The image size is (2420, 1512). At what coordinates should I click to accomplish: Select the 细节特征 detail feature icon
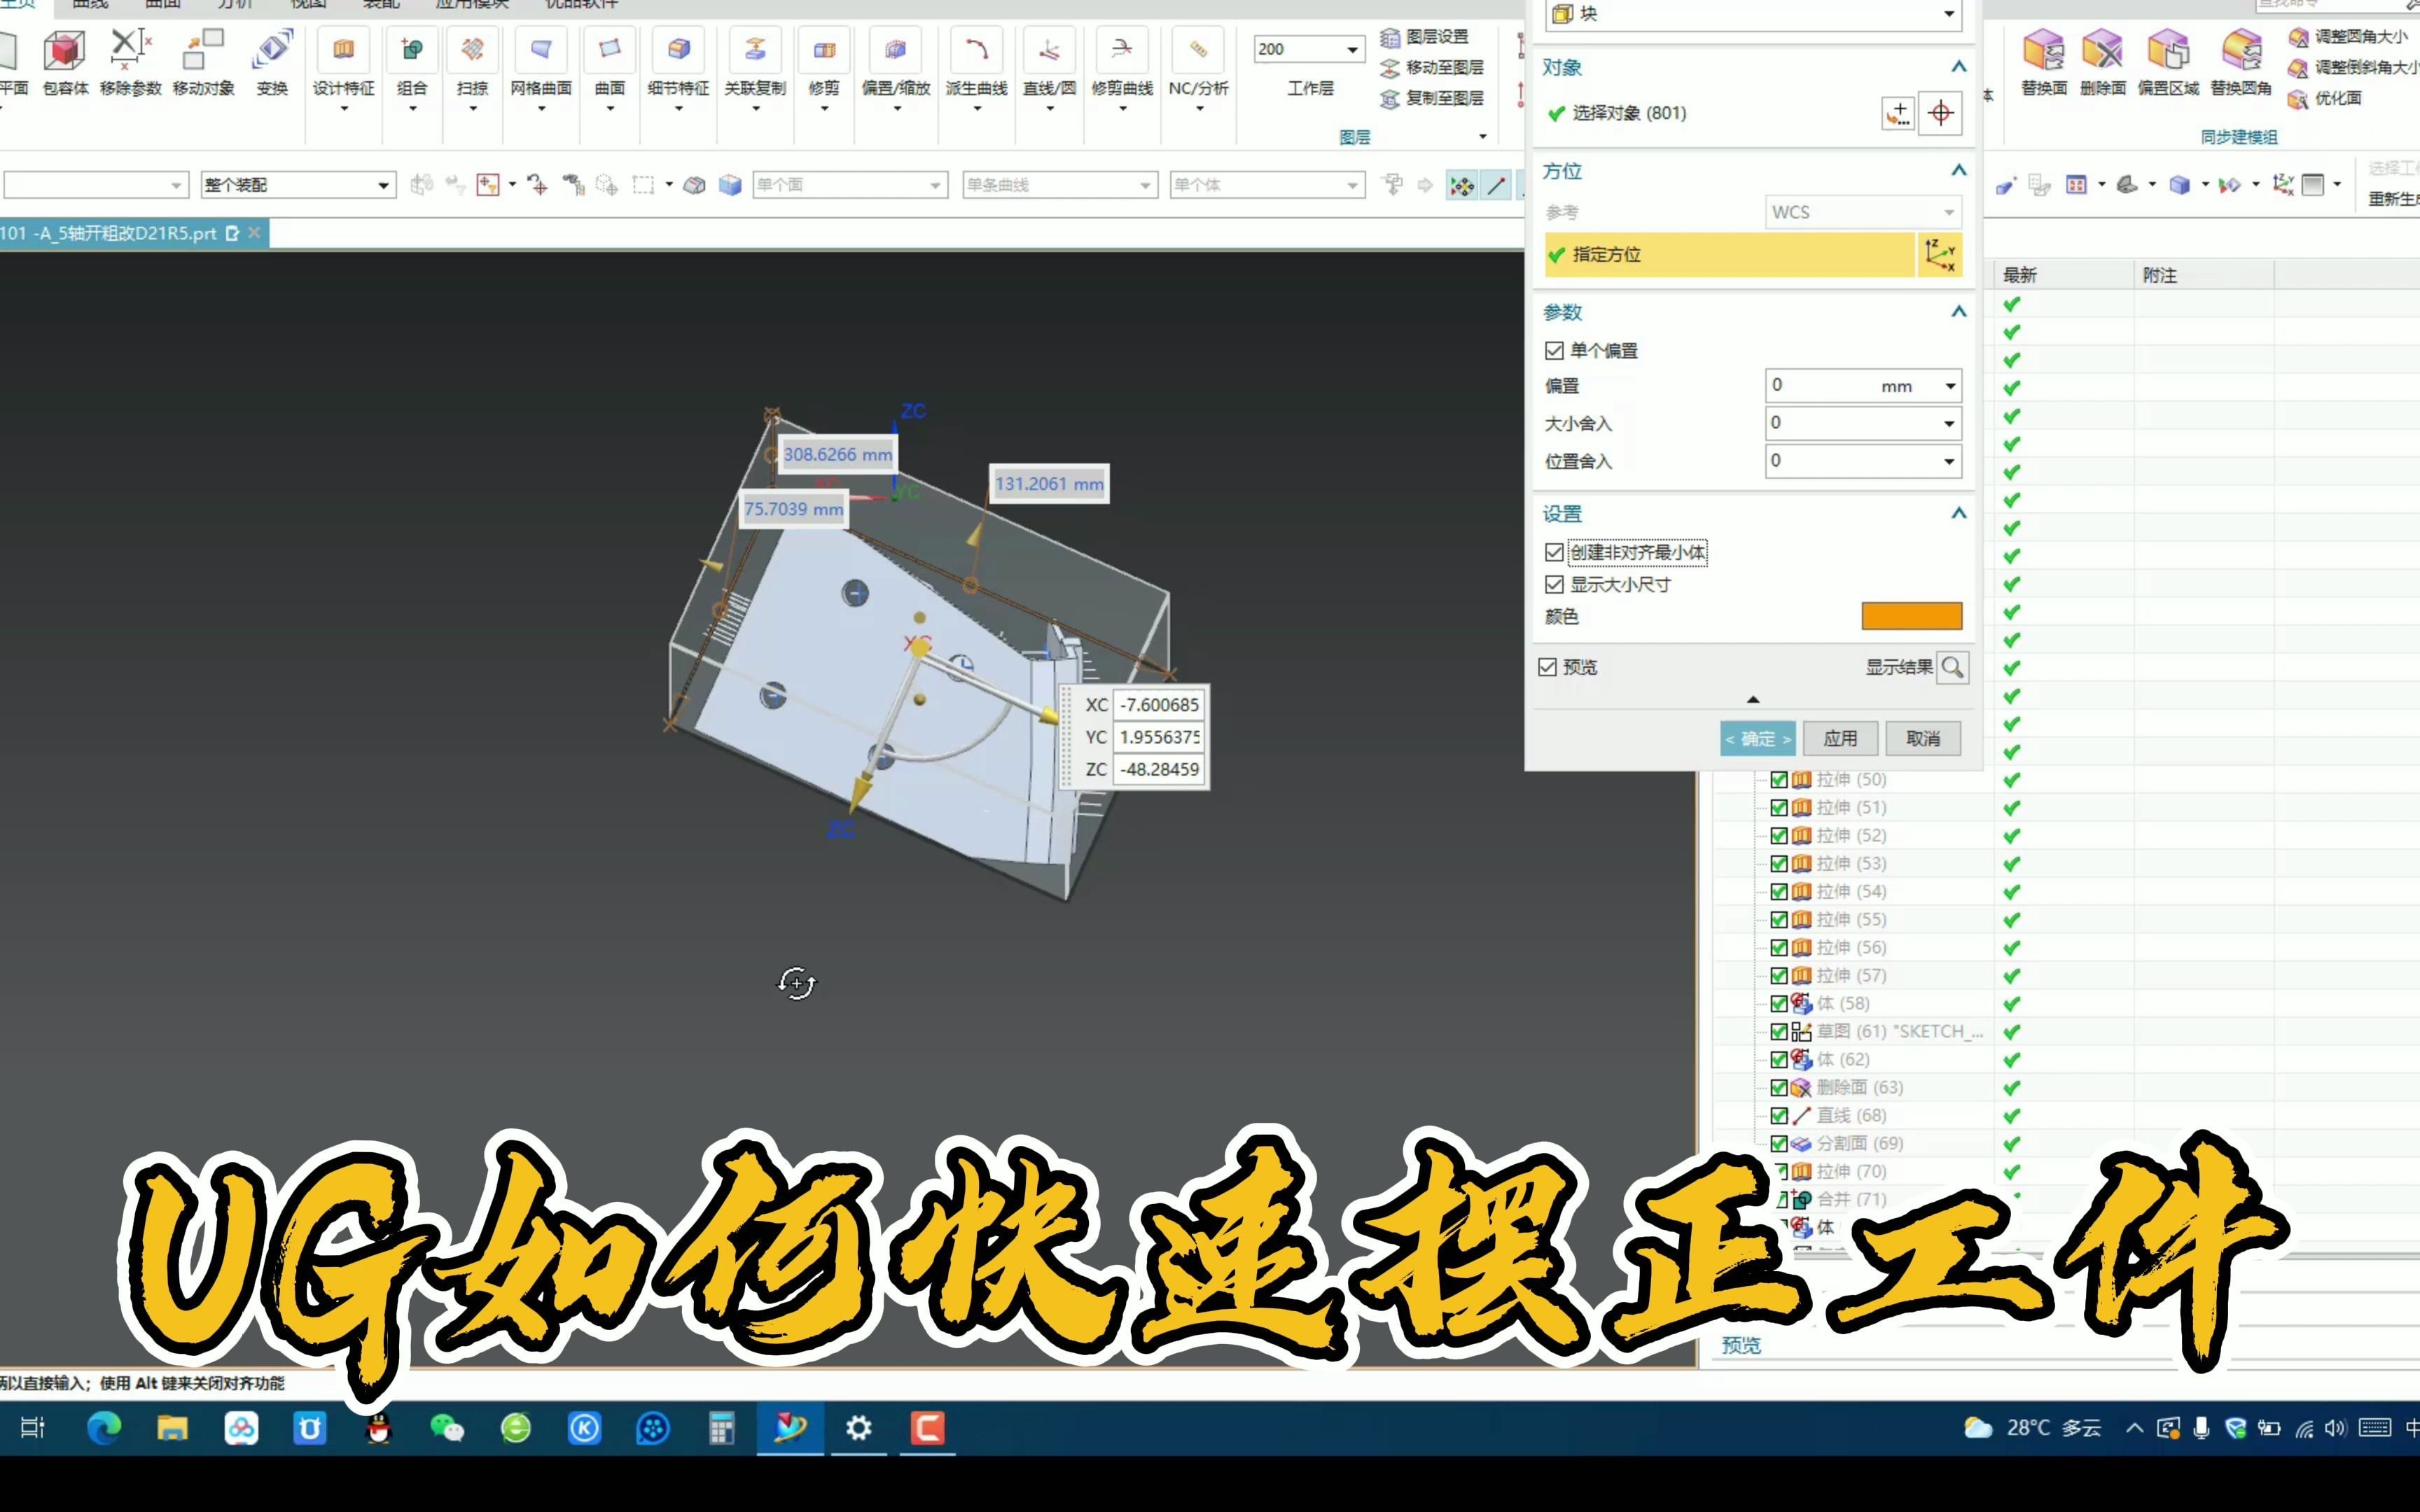679,50
